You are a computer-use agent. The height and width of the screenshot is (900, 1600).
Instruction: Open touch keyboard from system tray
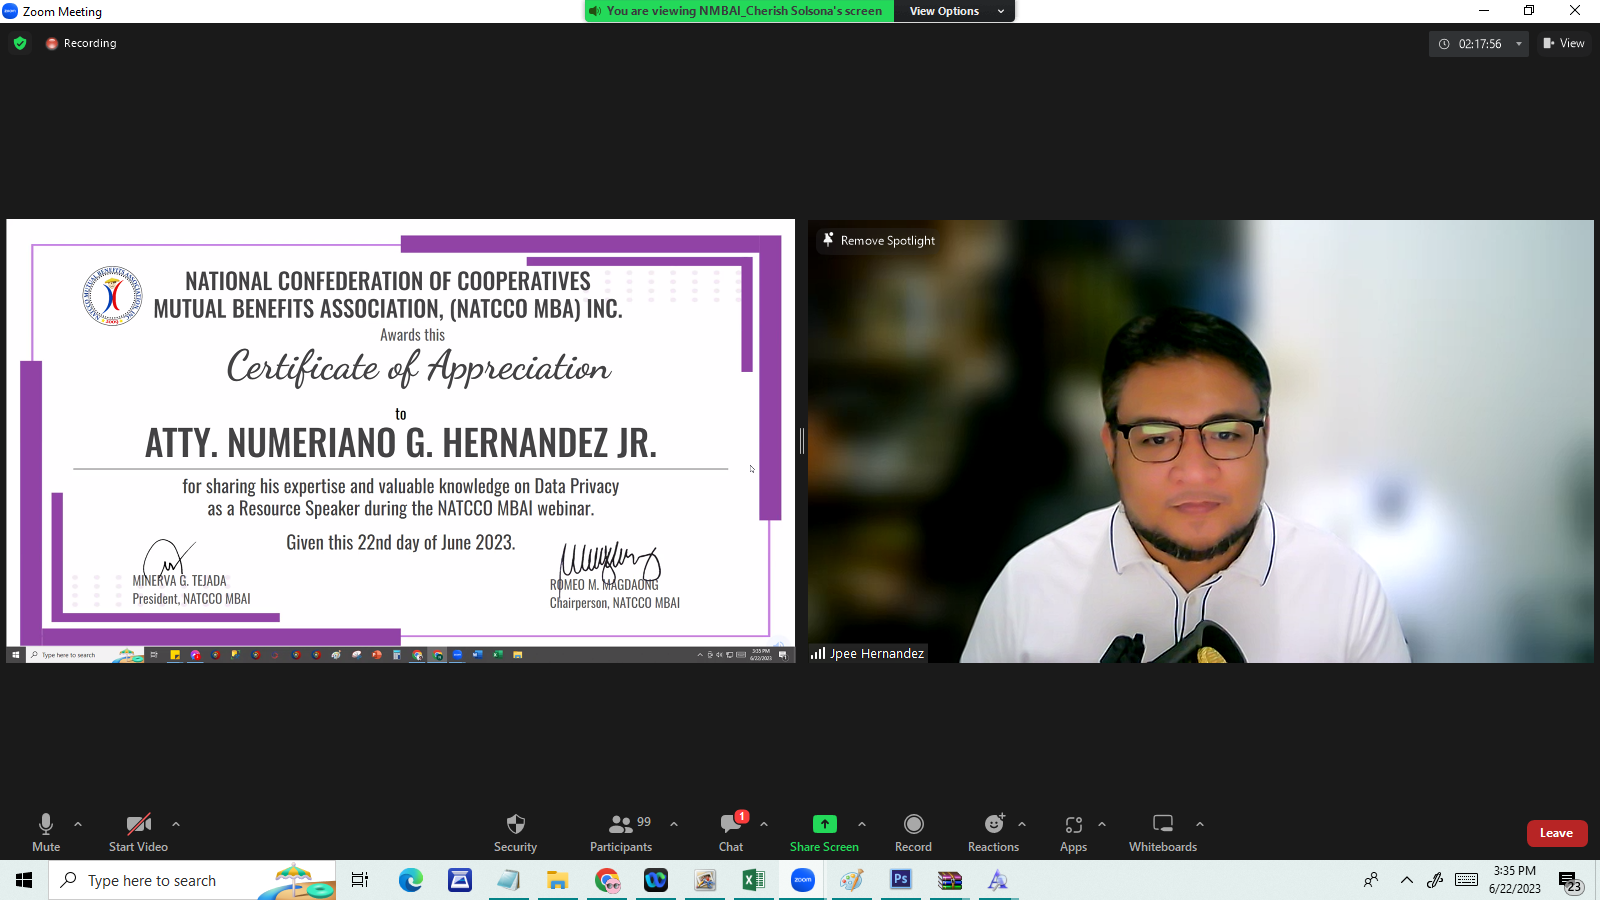click(1467, 880)
